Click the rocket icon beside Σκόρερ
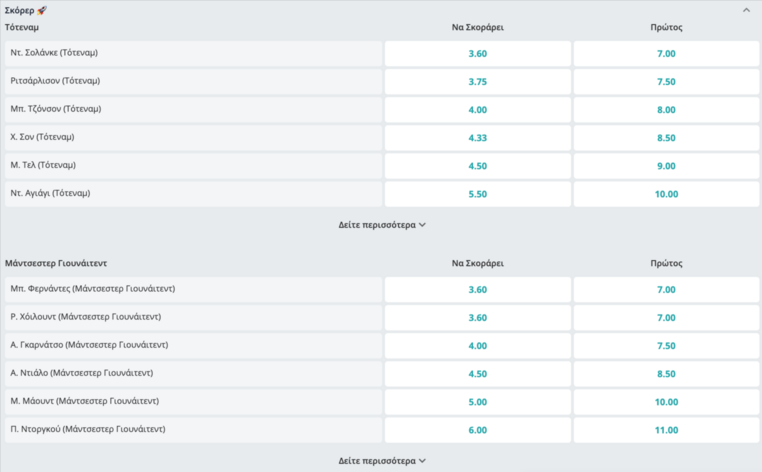762x472 pixels. tap(42, 10)
